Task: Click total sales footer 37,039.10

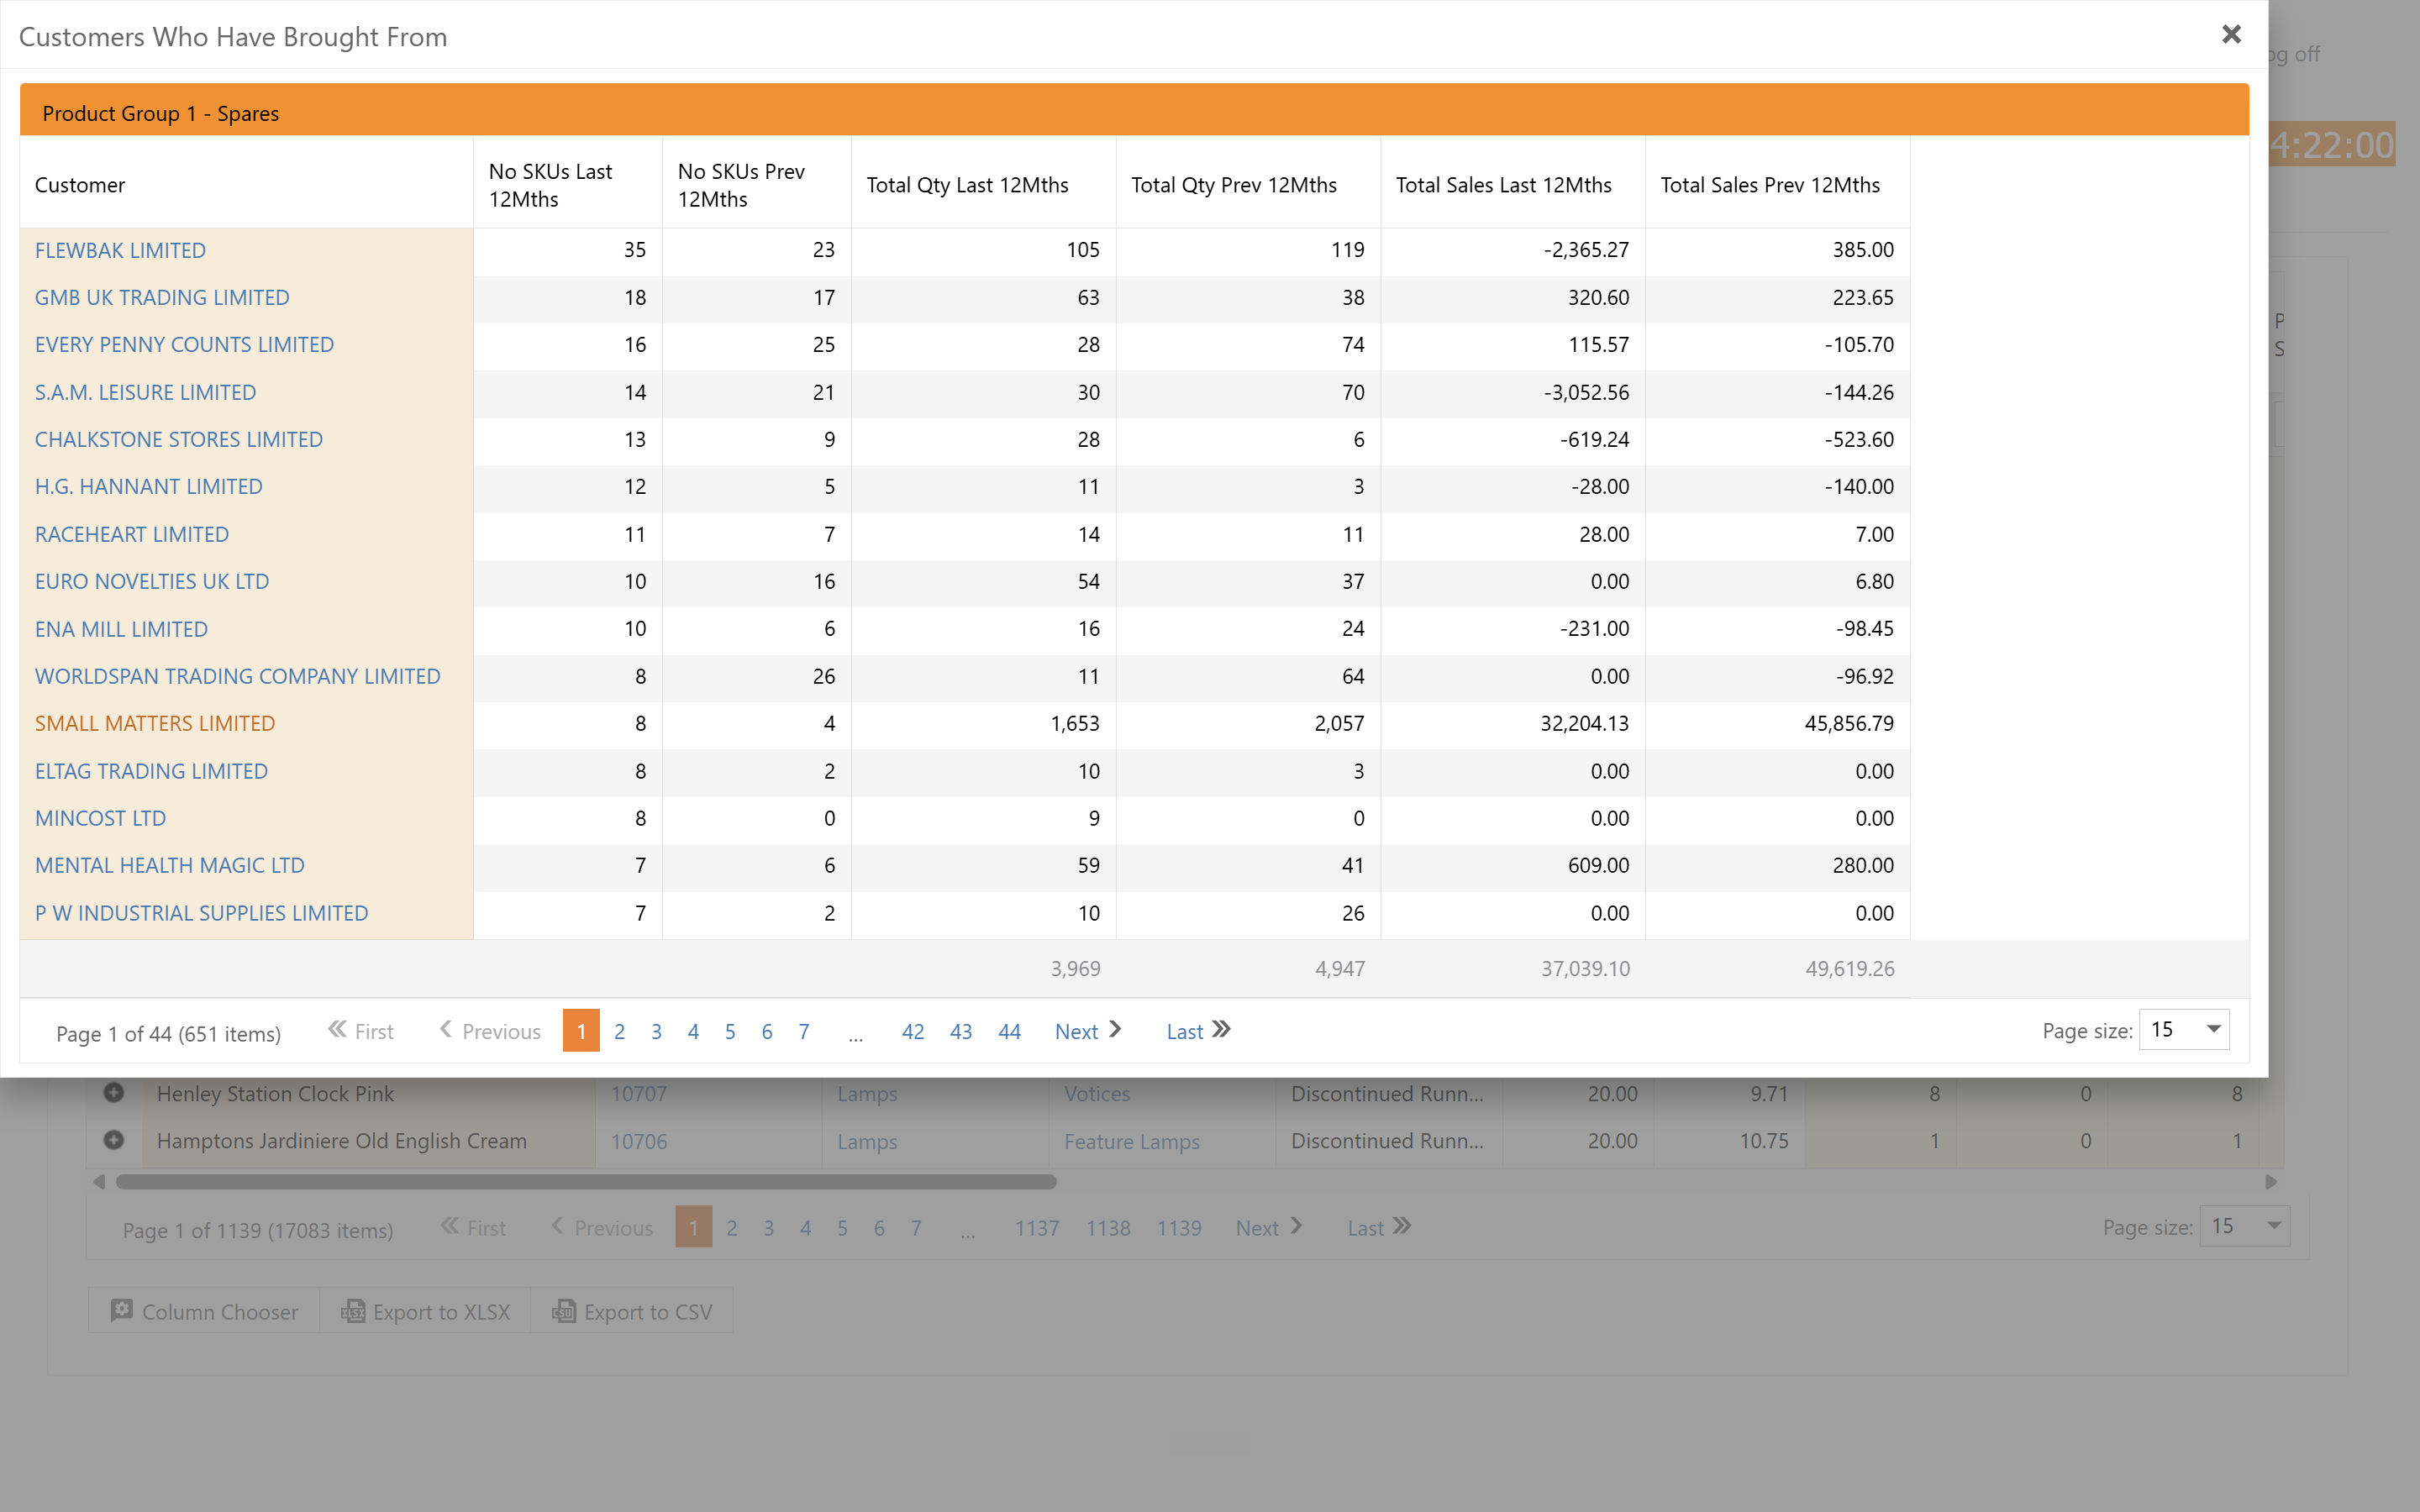Action: click(x=1585, y=968)
